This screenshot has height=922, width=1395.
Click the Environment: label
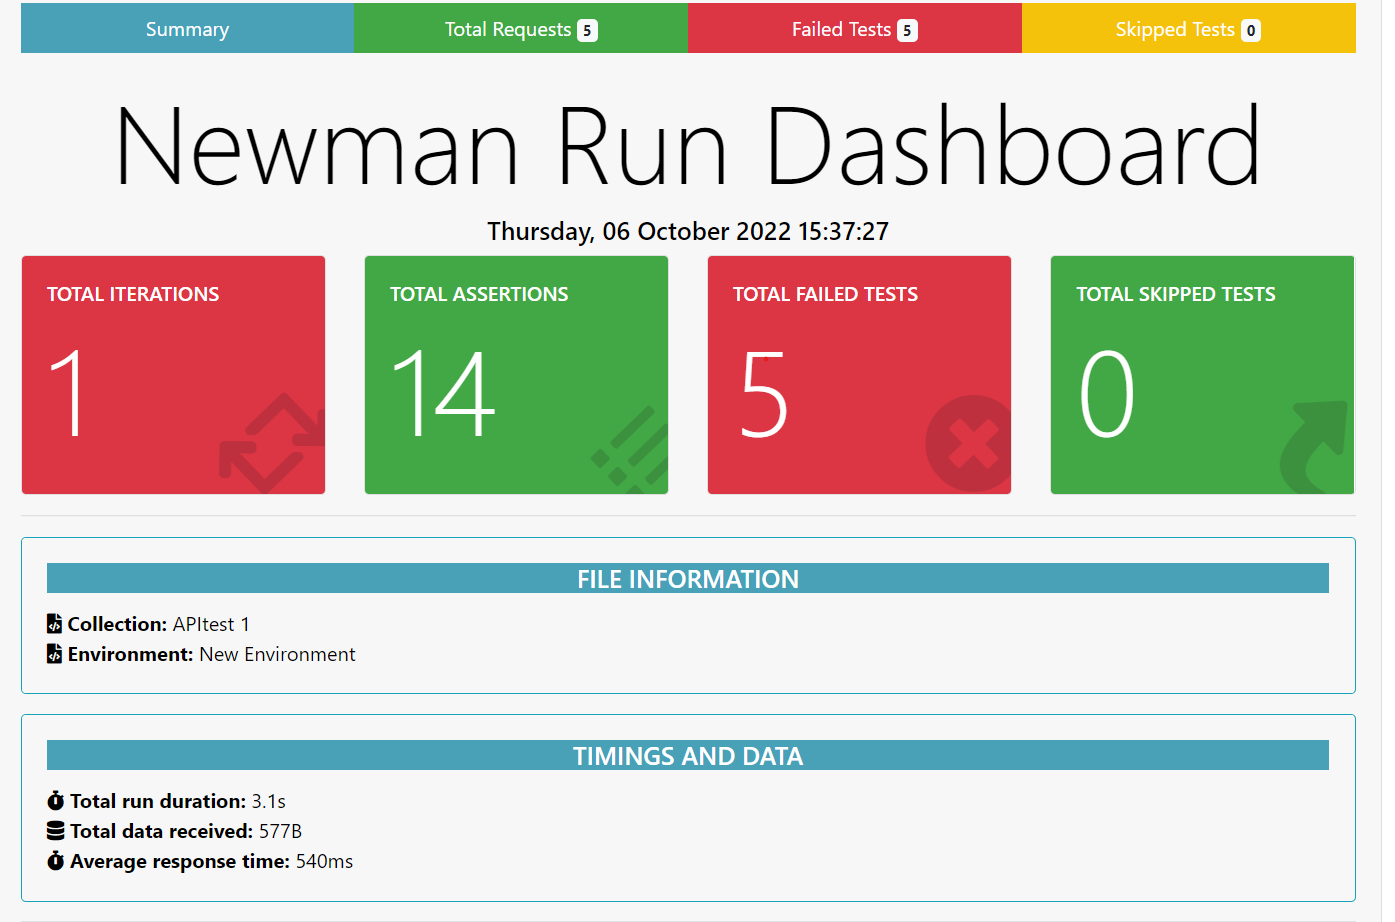130,654
